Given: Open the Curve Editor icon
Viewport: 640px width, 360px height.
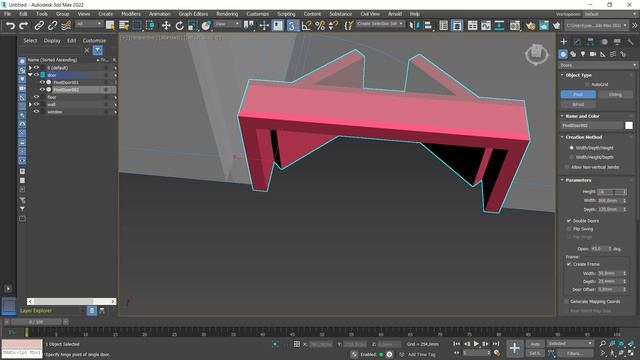Looking at the screenshot, I should coord(486,26).
